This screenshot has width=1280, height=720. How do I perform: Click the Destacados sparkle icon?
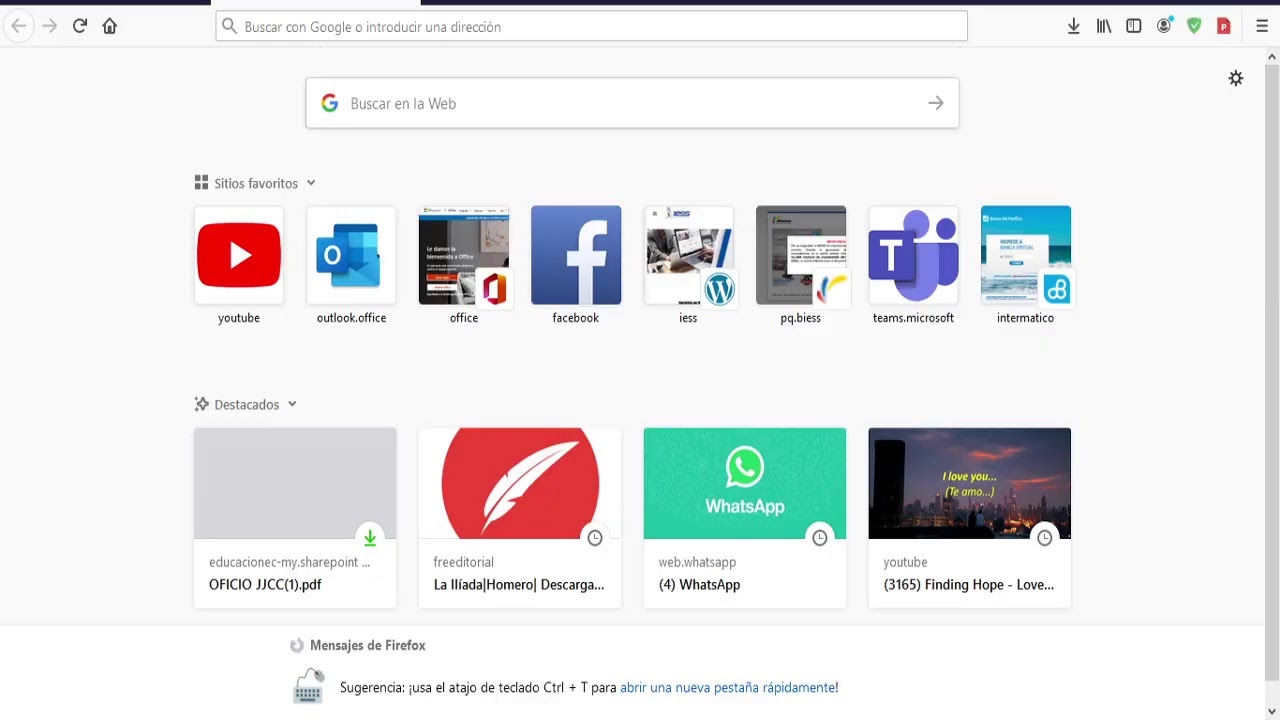pos(201,404)
